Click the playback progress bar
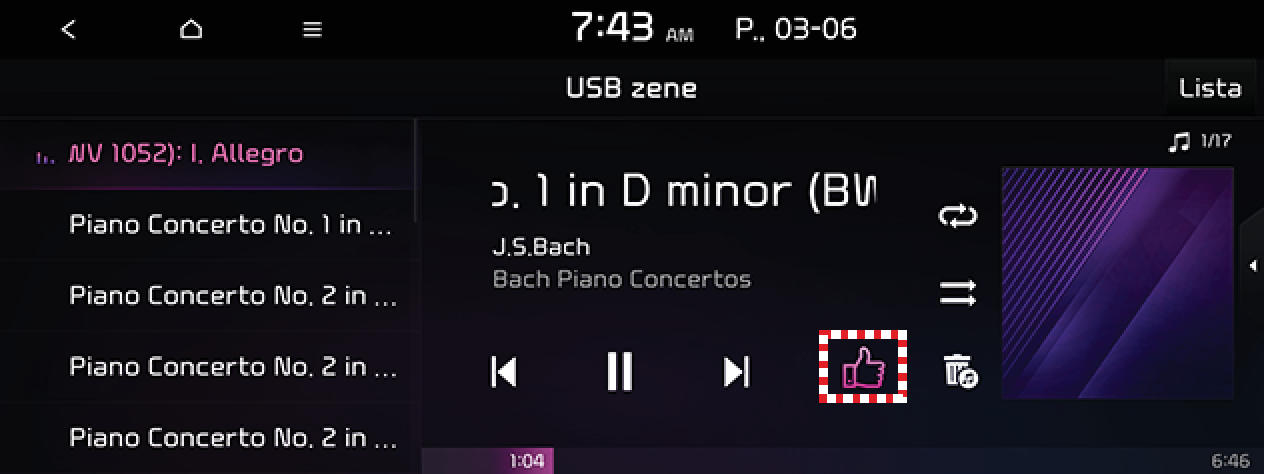 (x=842, y=461)
